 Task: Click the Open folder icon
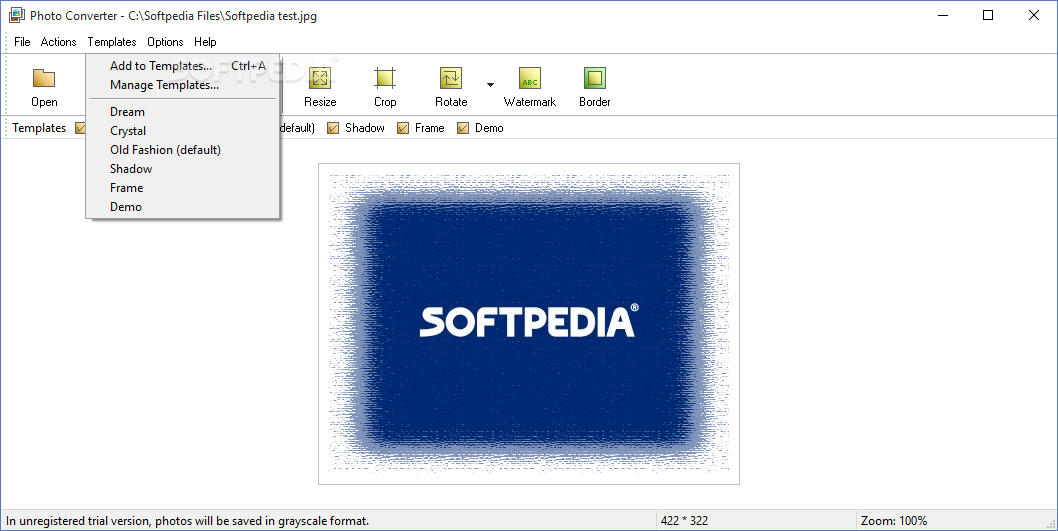(44, 78)
